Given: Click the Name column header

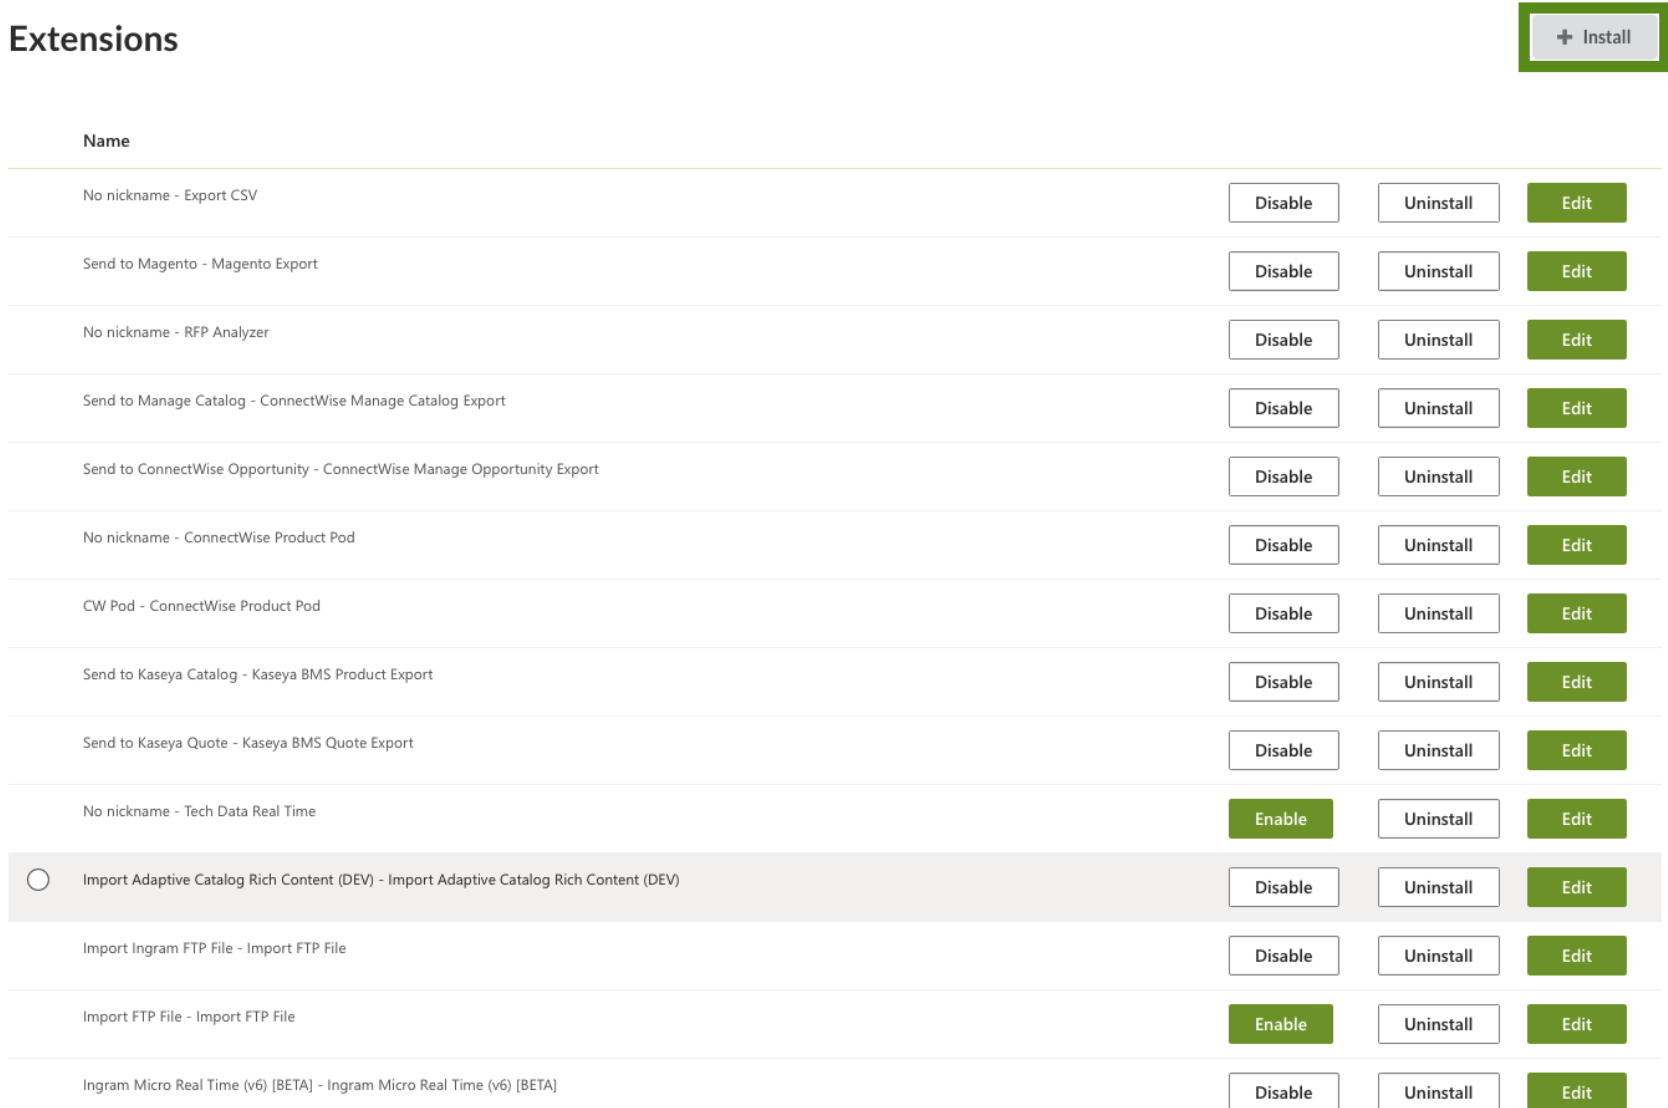Looking at the screenshot, I should tap(106, 141).
